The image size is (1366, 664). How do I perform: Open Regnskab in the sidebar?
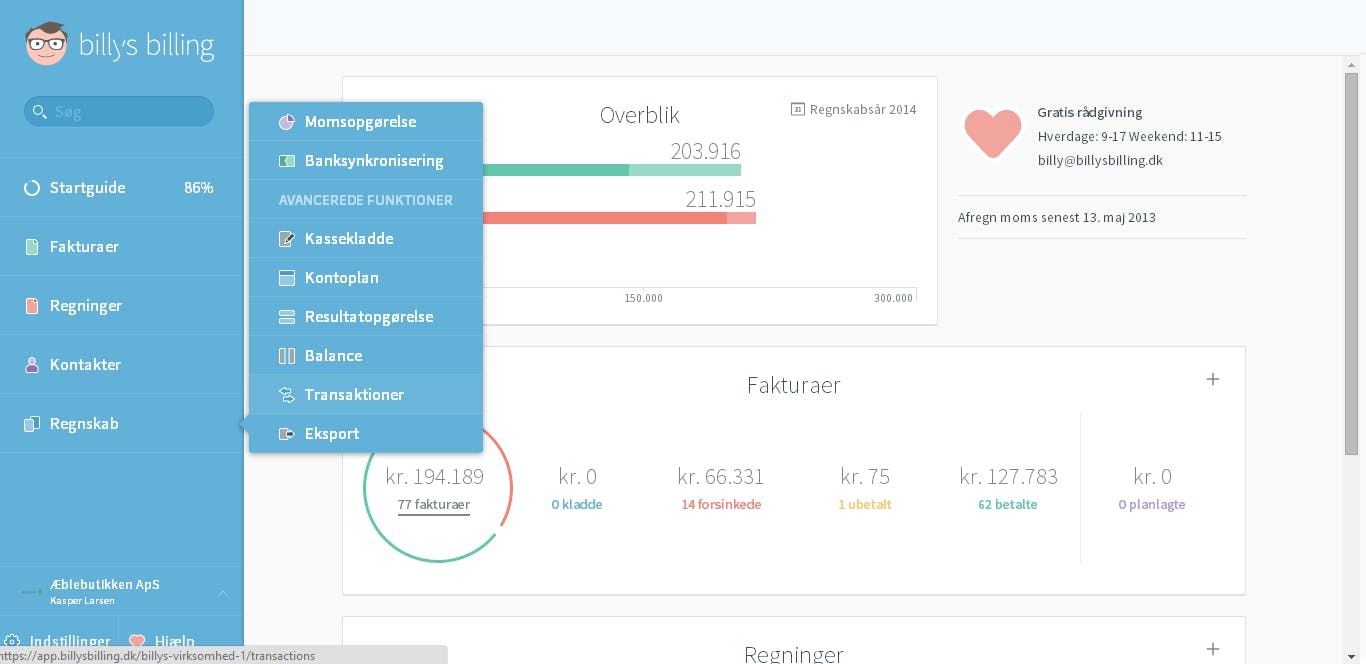[121, 424]
